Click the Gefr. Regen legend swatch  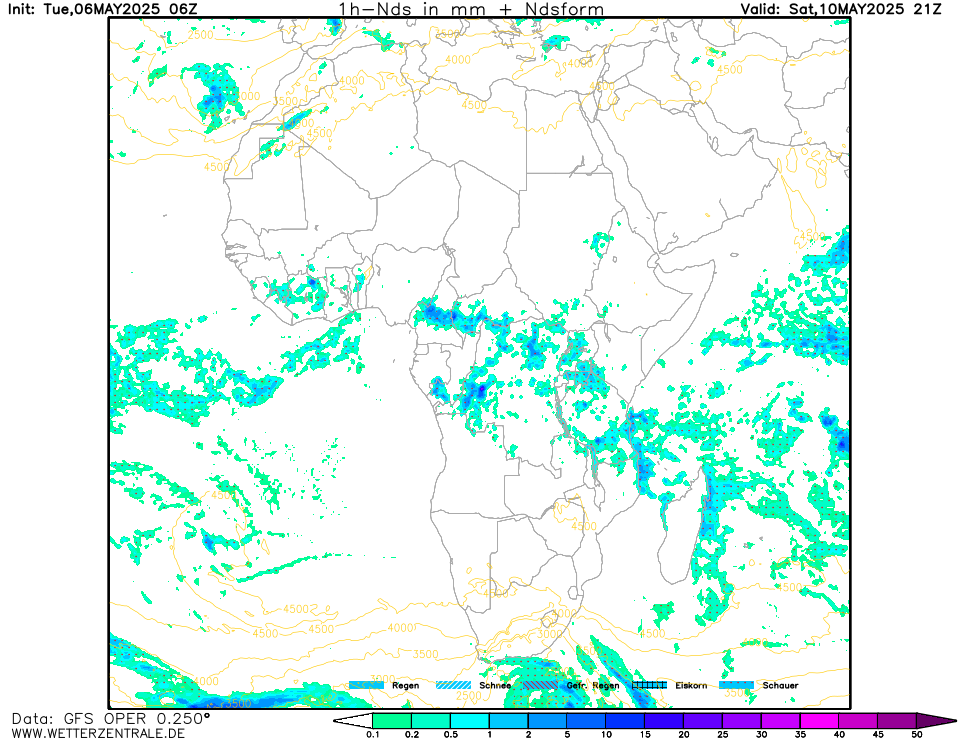pos(541,685)
